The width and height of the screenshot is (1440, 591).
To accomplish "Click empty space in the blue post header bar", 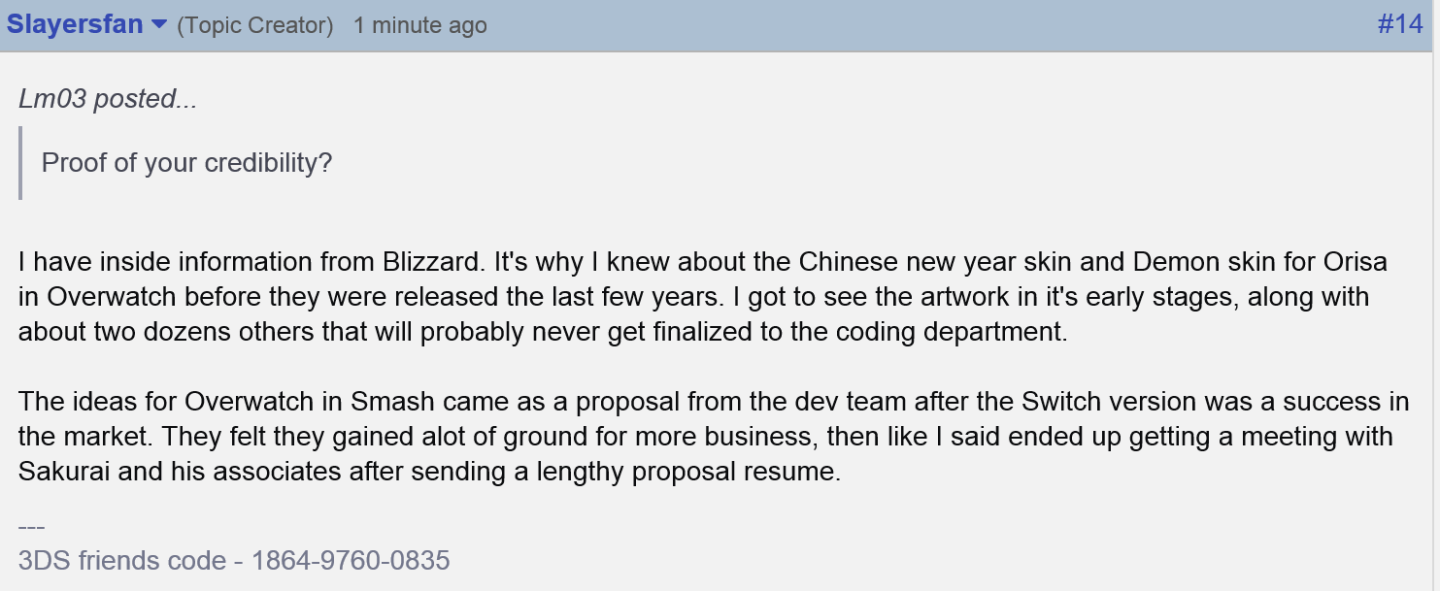I will (x=900, y=25).
